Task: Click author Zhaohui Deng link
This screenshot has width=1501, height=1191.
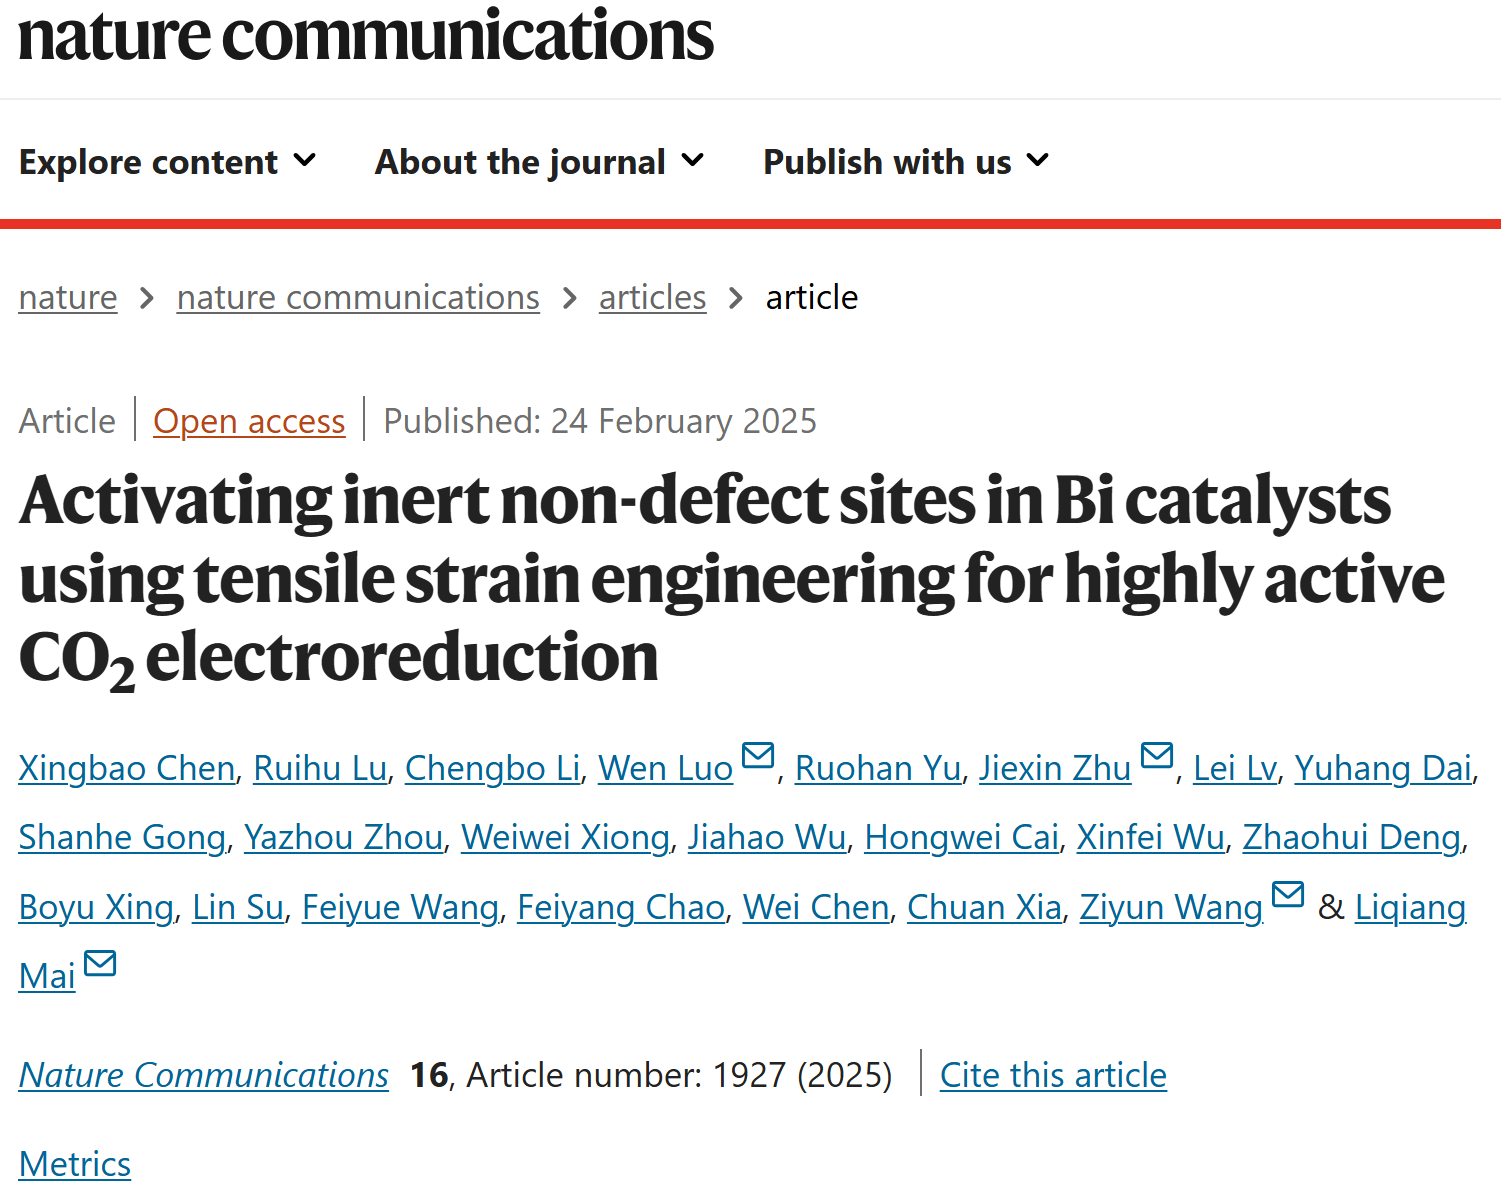Action: 1352,837
